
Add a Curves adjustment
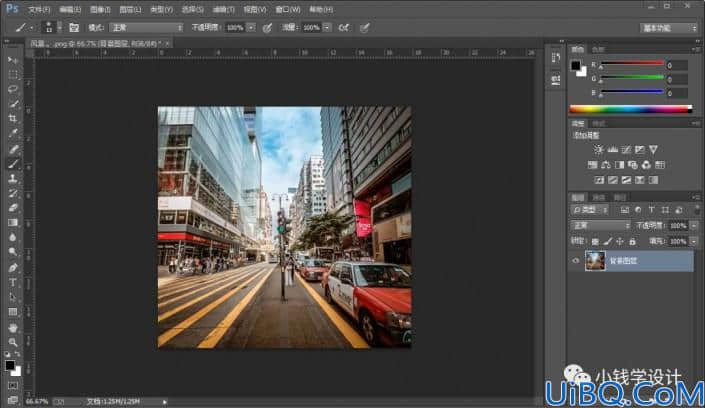click(x=626, y=149)
